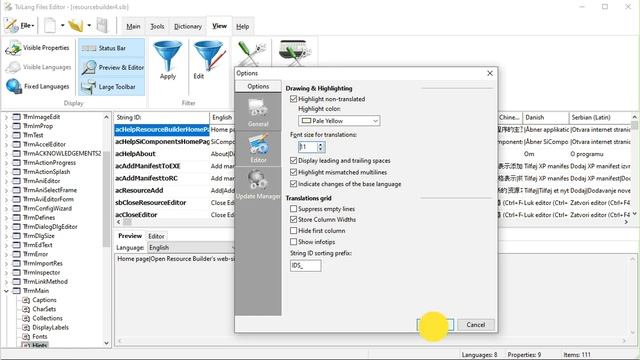
Task: Open the File menu button
Action: pos(19,25)
